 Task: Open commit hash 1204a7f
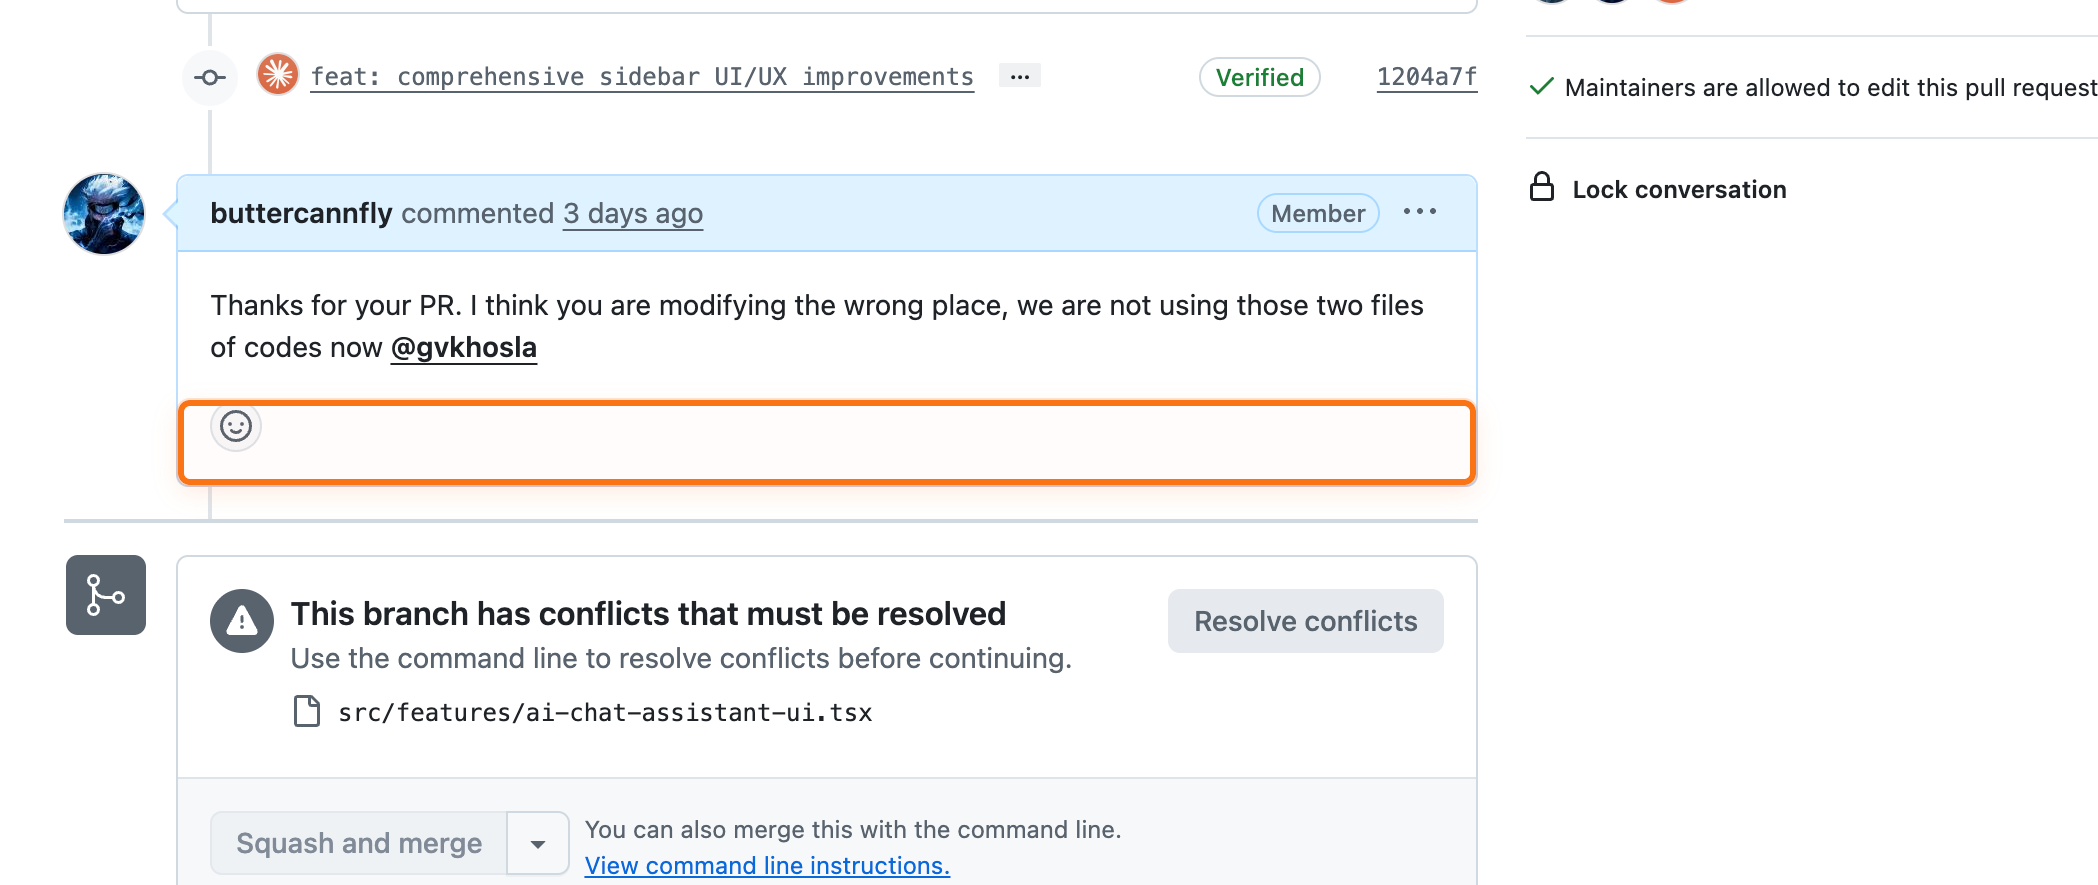click(x=1426, y=77)
